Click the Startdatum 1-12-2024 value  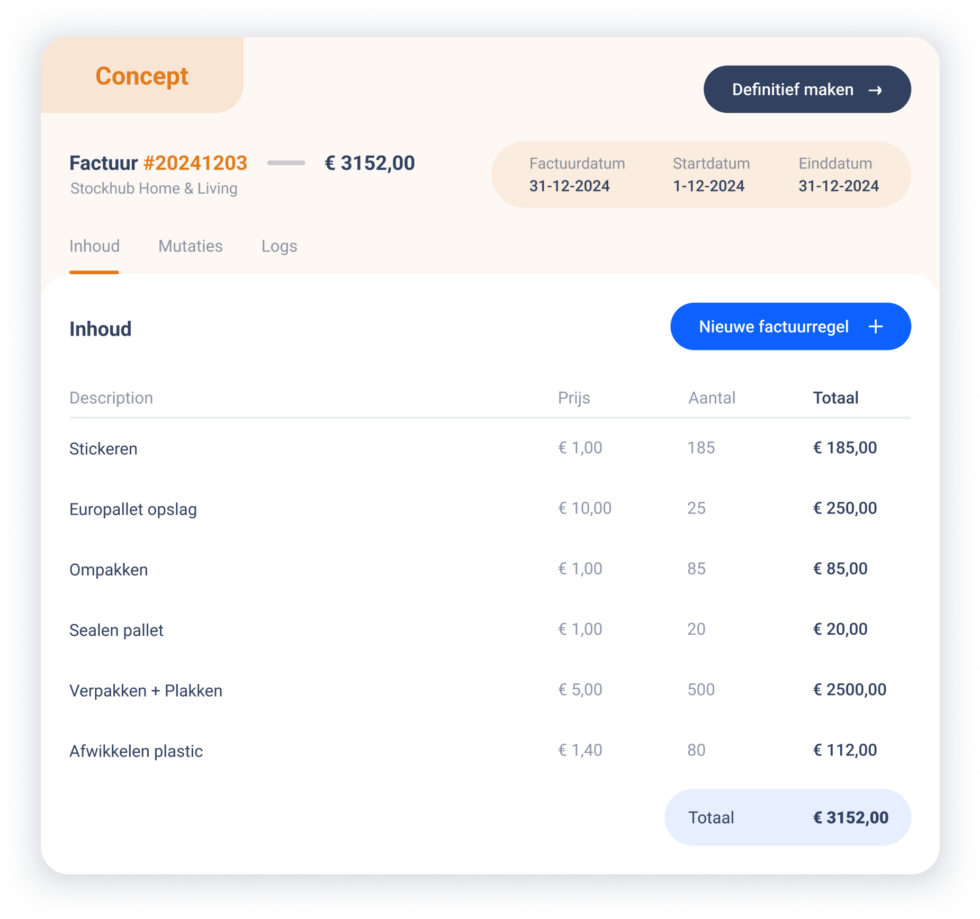pyautogui.click(x=711, y=174)
